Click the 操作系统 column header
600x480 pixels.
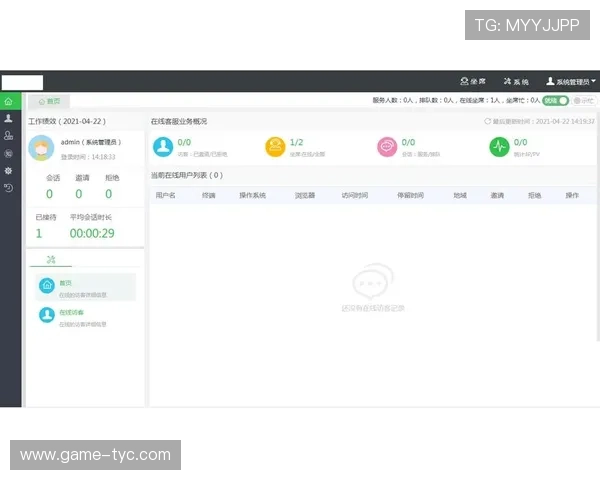pyautogui.click(x=253, y=195)
